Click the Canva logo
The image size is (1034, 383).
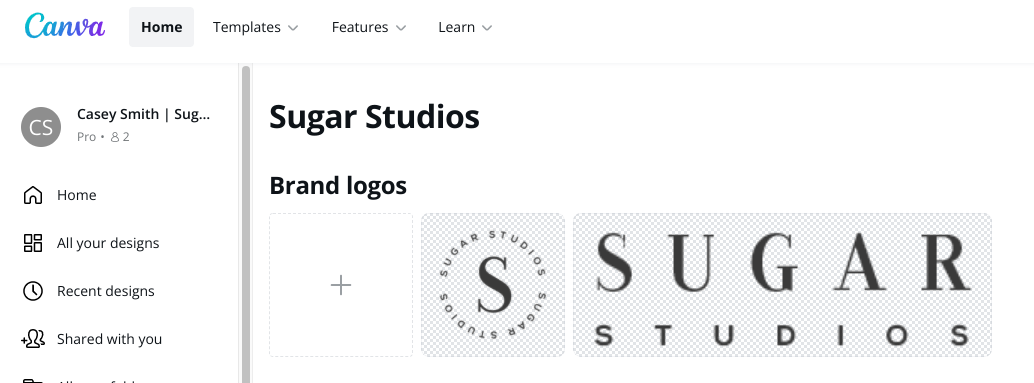point(65,26)
